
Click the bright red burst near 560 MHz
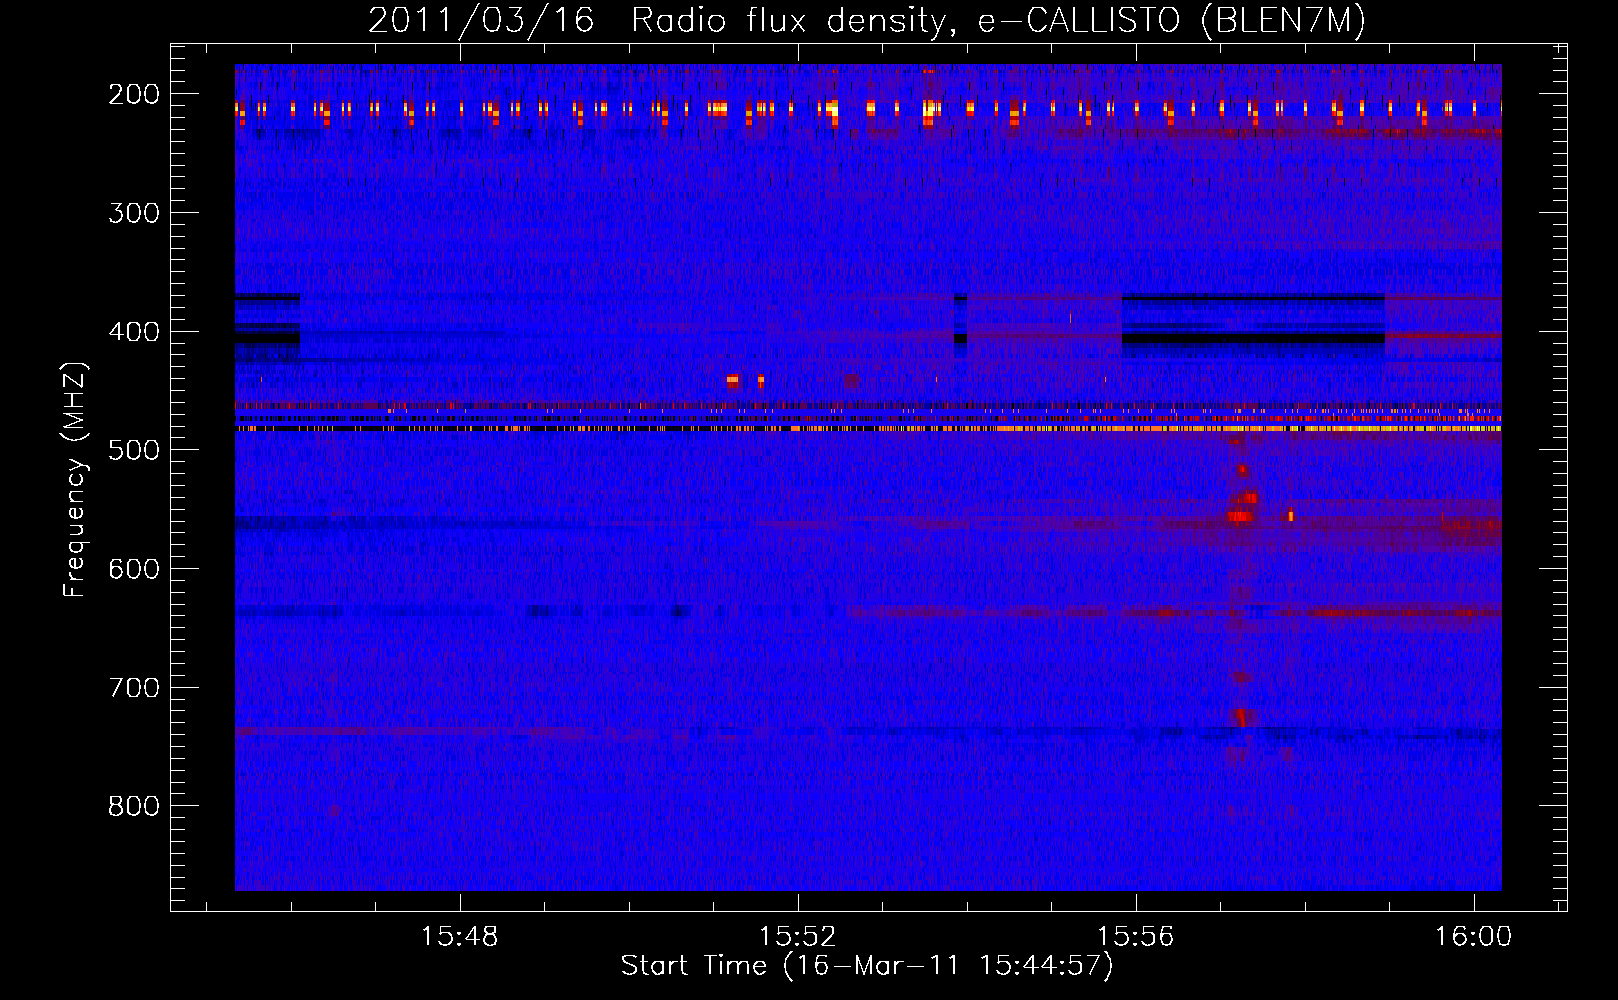(1240, 516)
